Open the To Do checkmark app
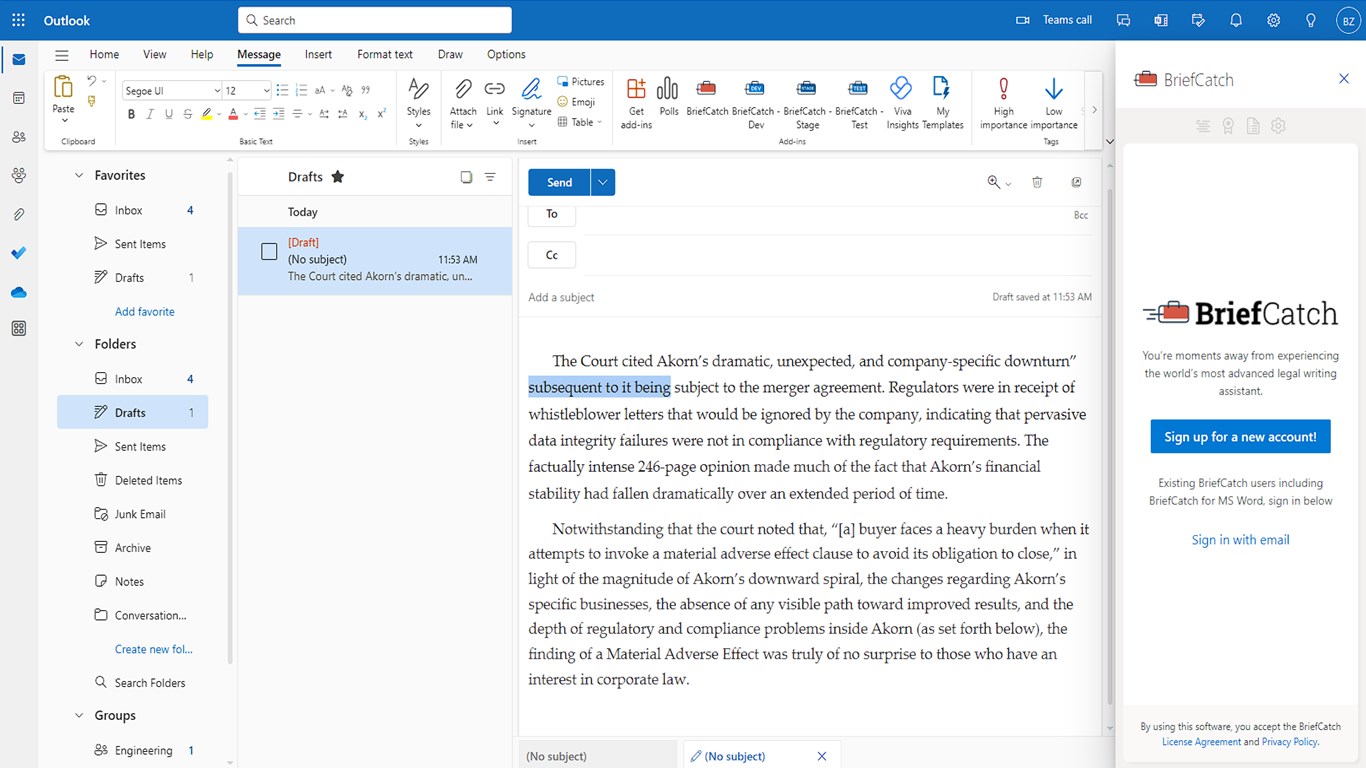1366x768 pixels. [x=18, y=253]
